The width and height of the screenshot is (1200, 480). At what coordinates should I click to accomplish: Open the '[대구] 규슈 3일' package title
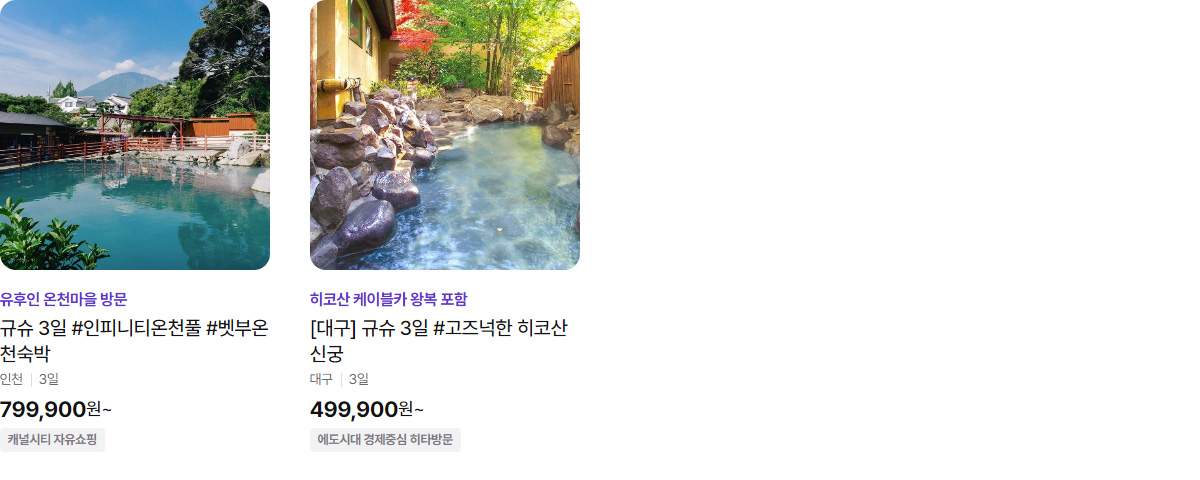pyautogui.click(x=439, y=341)
